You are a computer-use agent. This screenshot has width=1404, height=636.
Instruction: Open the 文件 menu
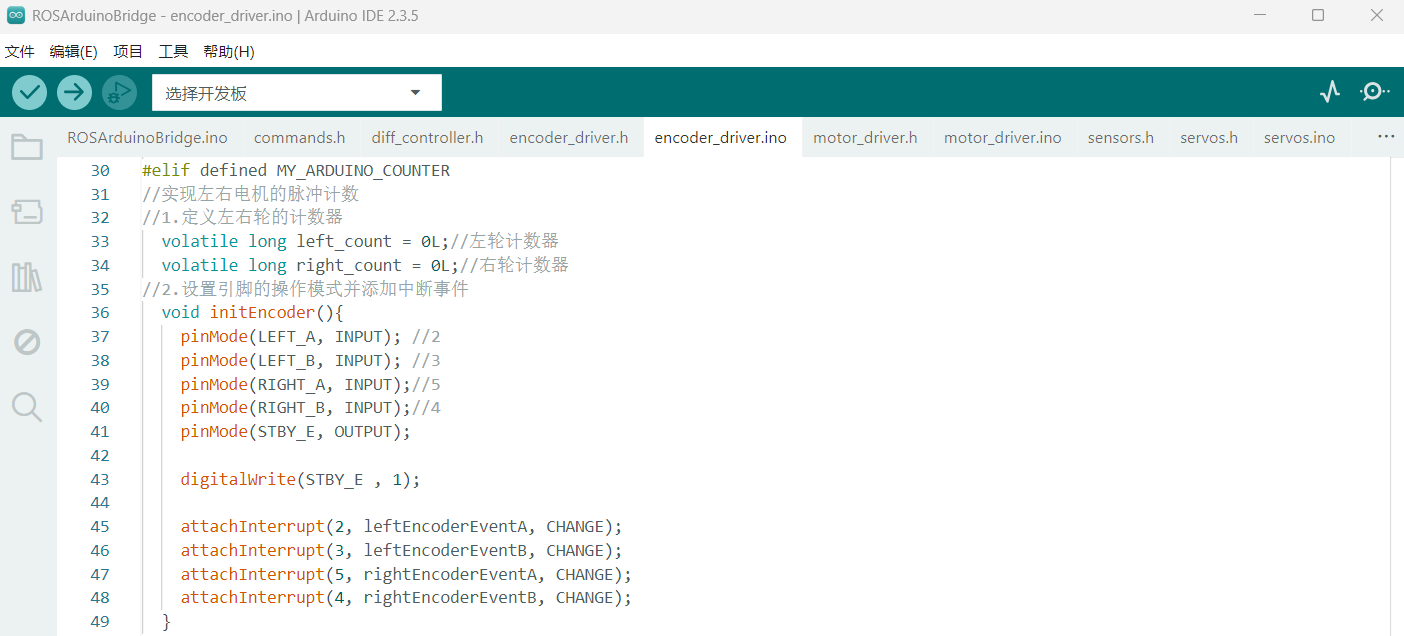tap(20, 51)
